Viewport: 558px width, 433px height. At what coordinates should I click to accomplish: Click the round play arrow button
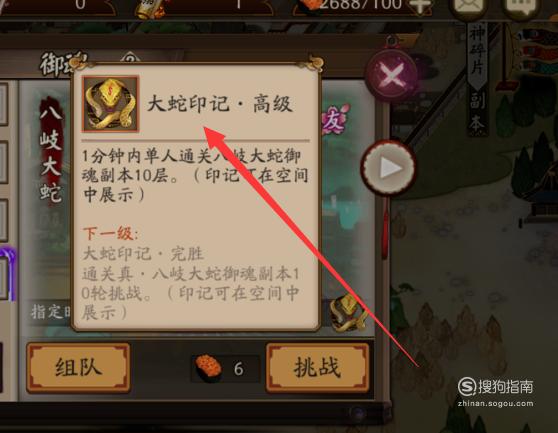click(389, 168)
